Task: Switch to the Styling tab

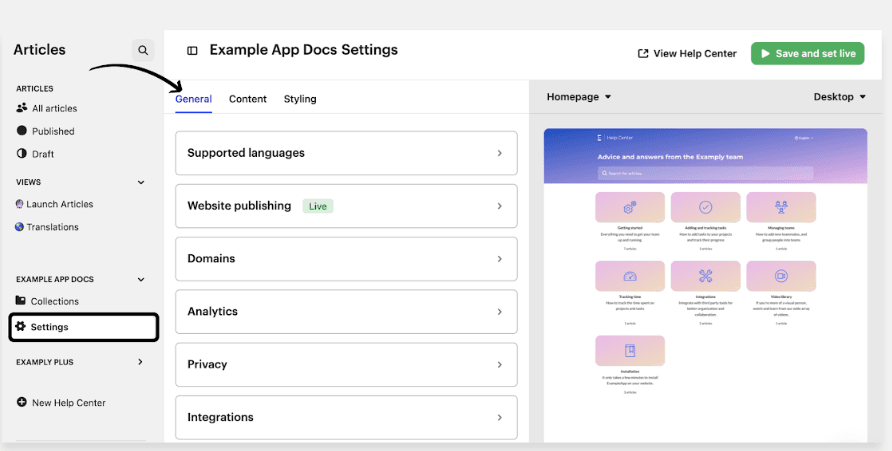Action: 300,99
